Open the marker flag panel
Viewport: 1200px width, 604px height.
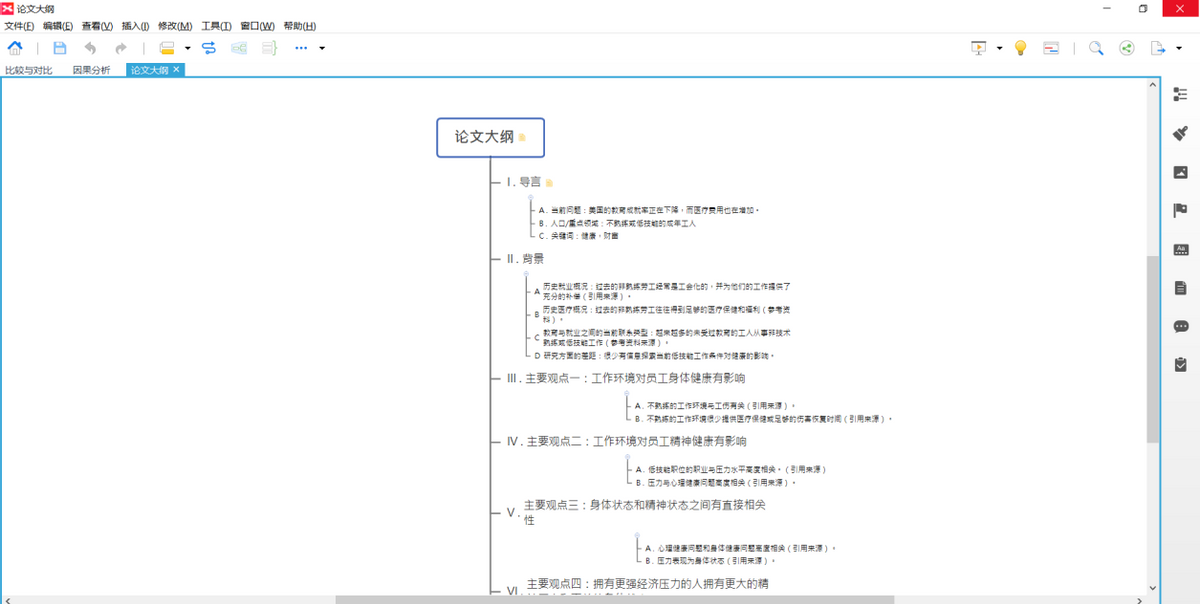[1180, 210]
